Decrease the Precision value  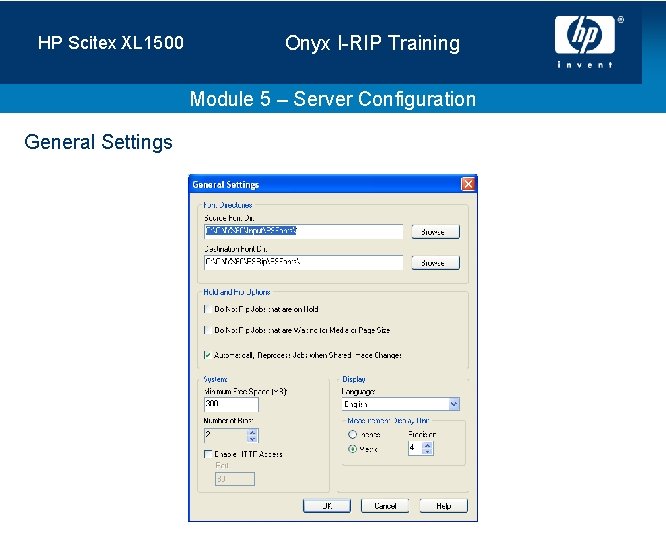[428, 452]
